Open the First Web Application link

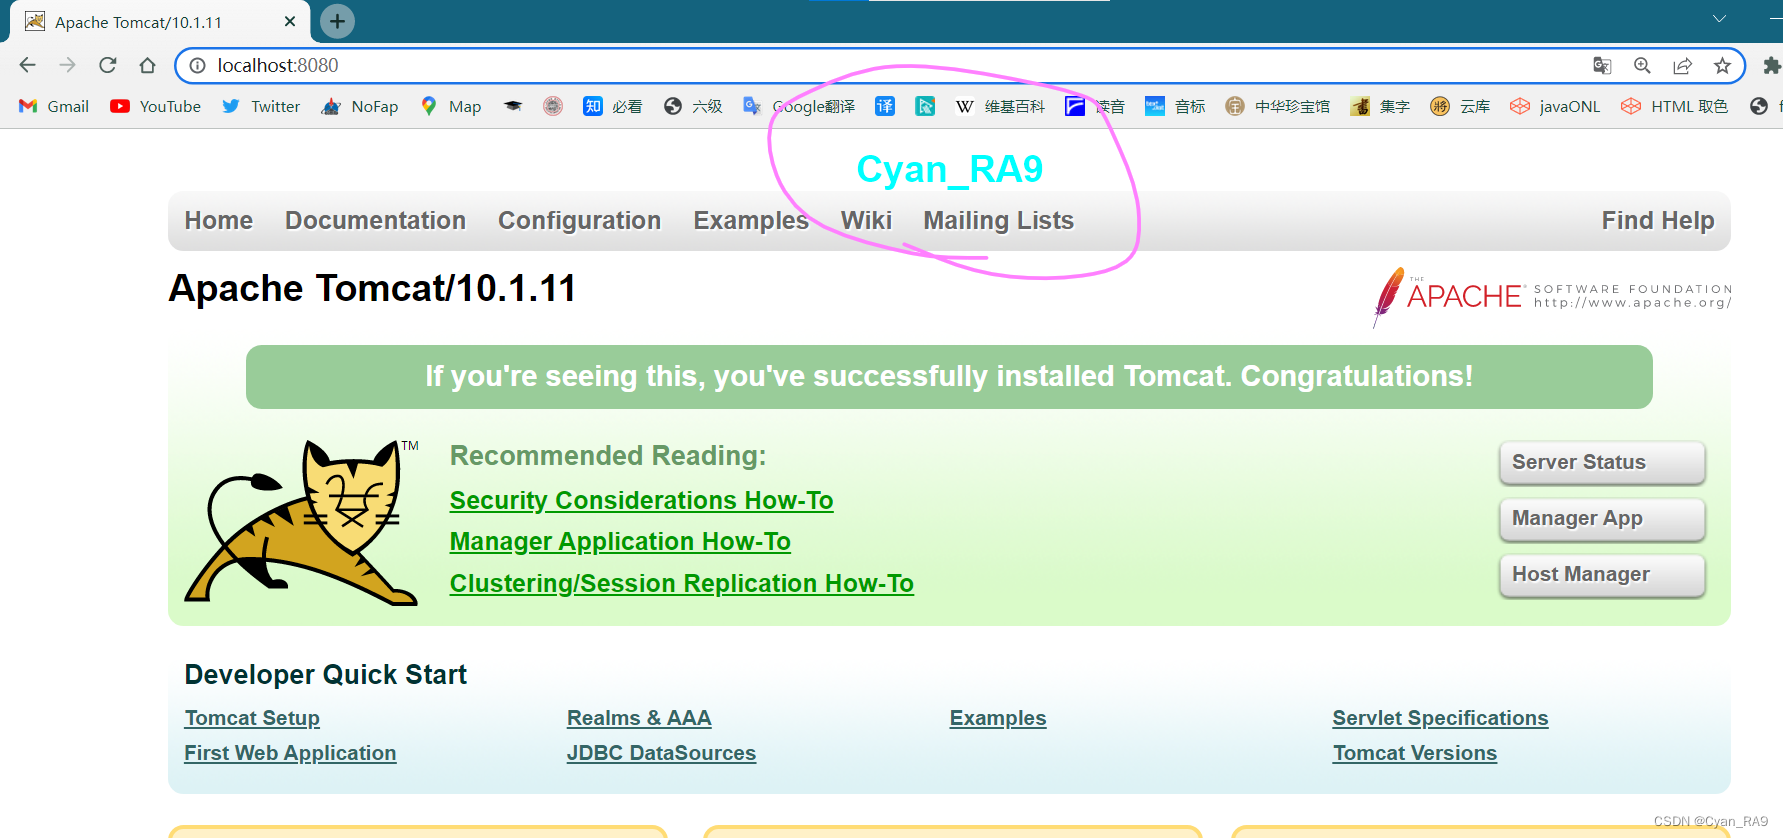pos(290,753)
